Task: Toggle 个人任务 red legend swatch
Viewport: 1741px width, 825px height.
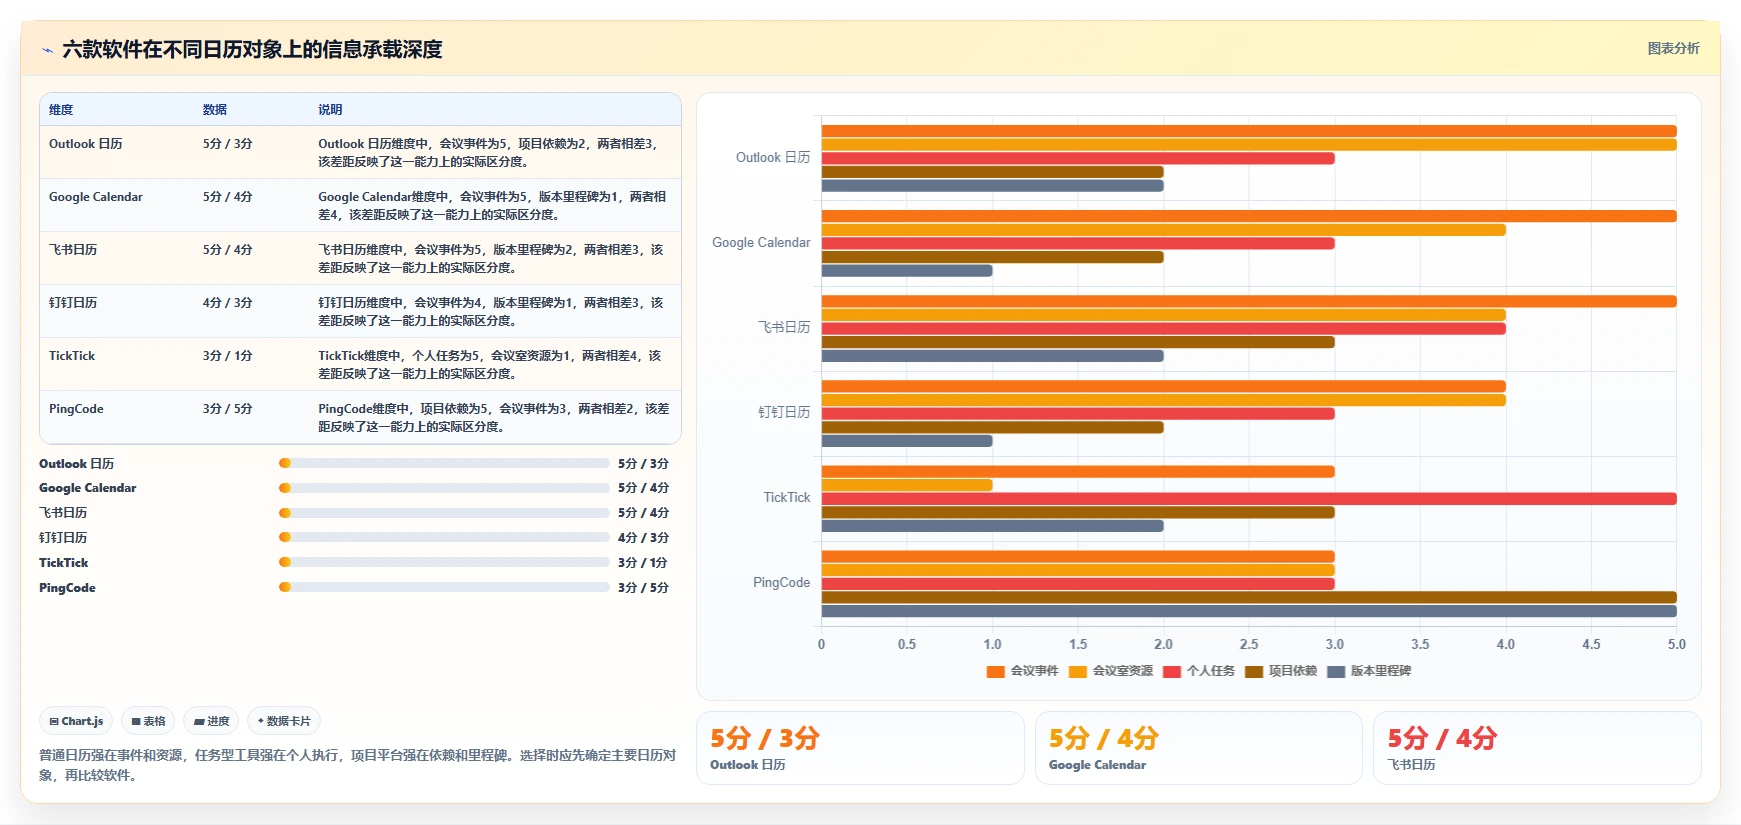Action: point(1172,672)
